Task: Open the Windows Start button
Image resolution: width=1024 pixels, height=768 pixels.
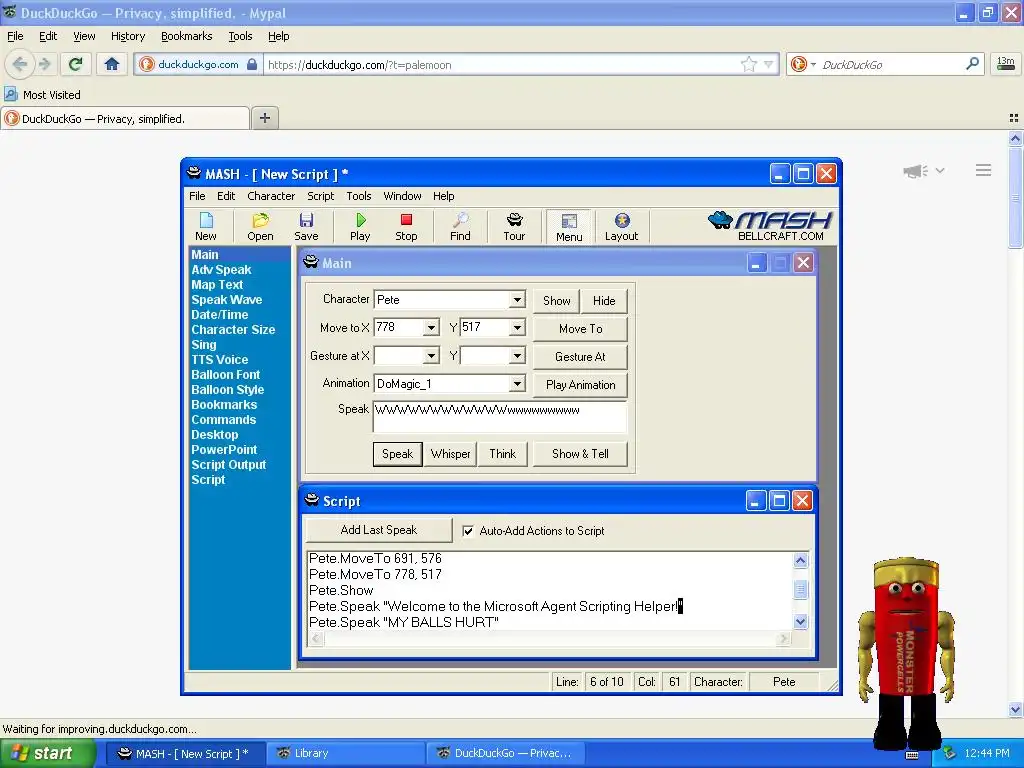Action: pos(48,753)
